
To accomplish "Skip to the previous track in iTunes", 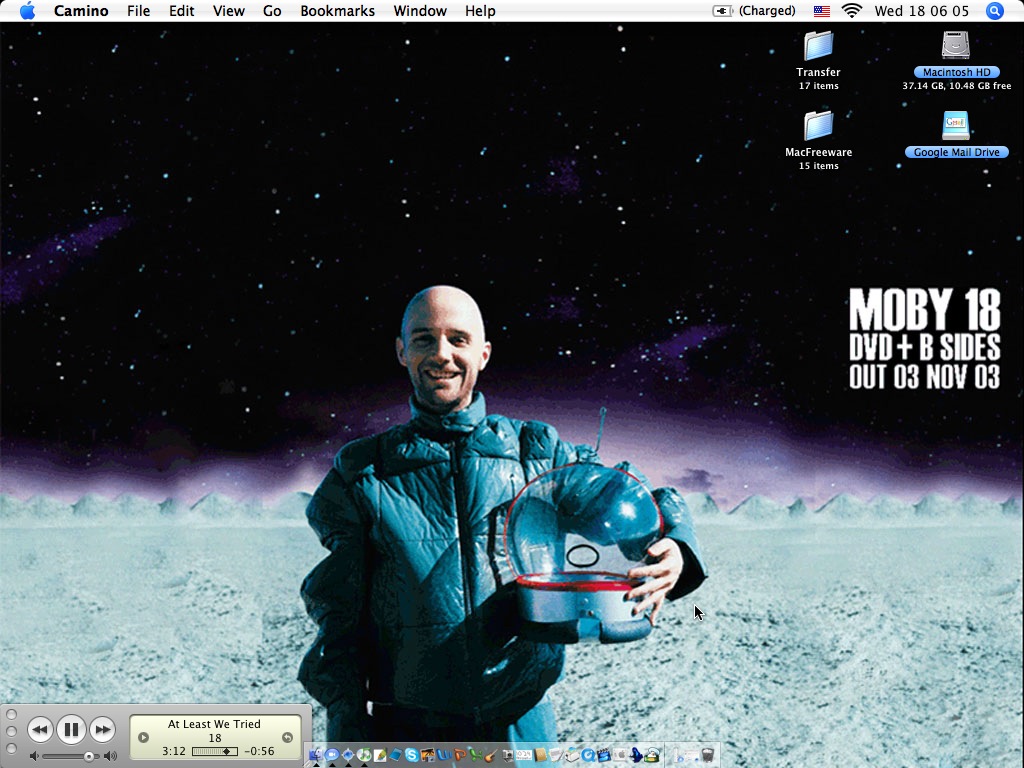I will [40, 729].
